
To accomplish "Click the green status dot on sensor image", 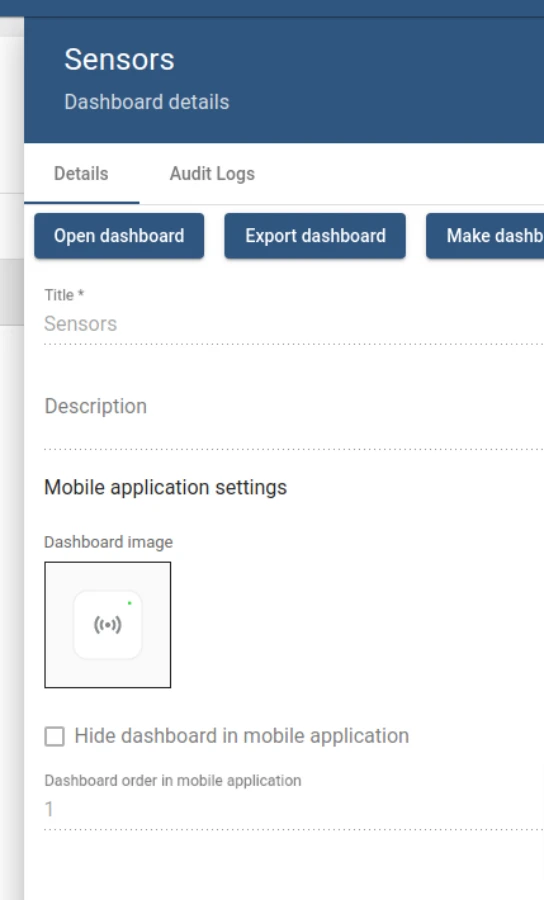I will [x=130, y=603].
